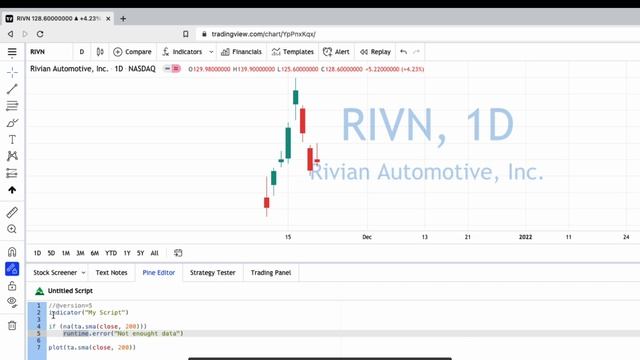
Task: Click the Untitled Script name
Action: pos(70,291)
